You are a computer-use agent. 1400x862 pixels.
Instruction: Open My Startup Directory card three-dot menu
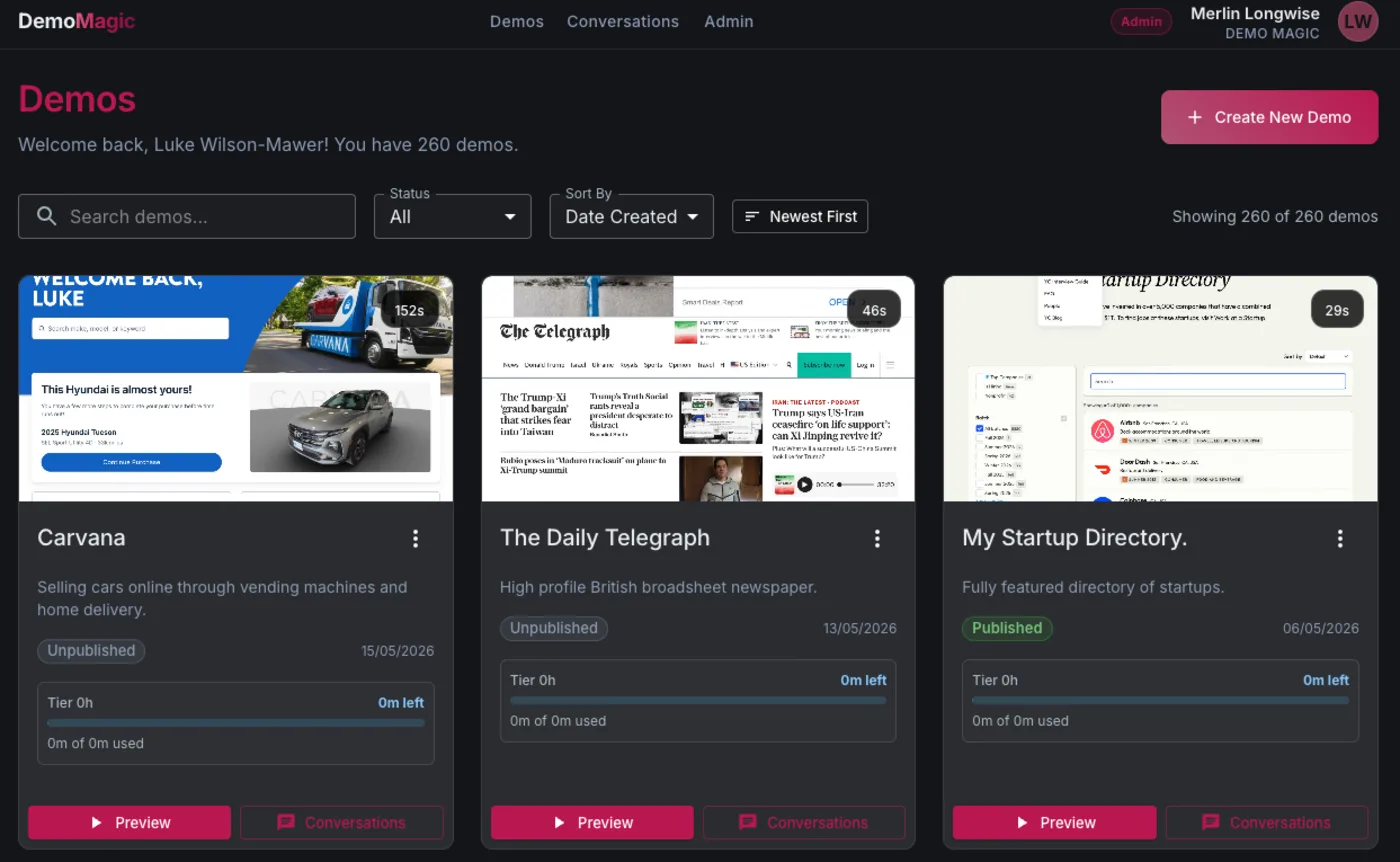(1340, 539)
